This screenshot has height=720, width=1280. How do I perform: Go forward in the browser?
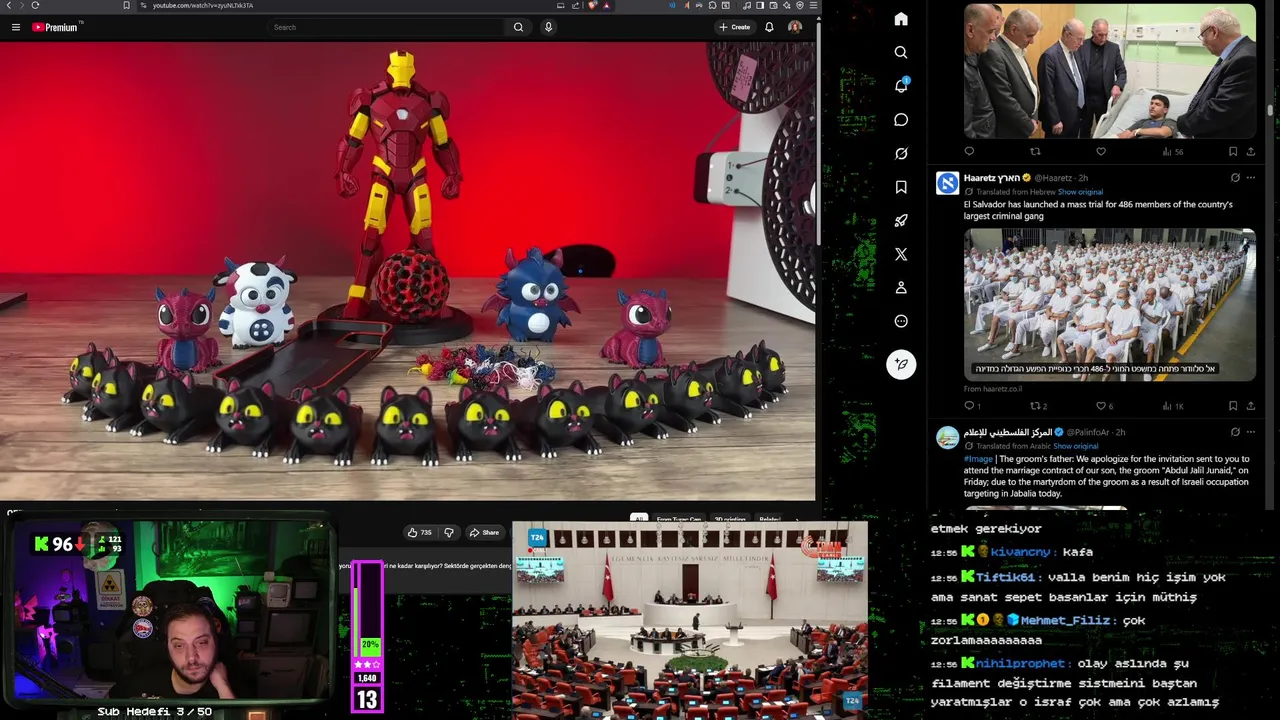tap(20, 5)
